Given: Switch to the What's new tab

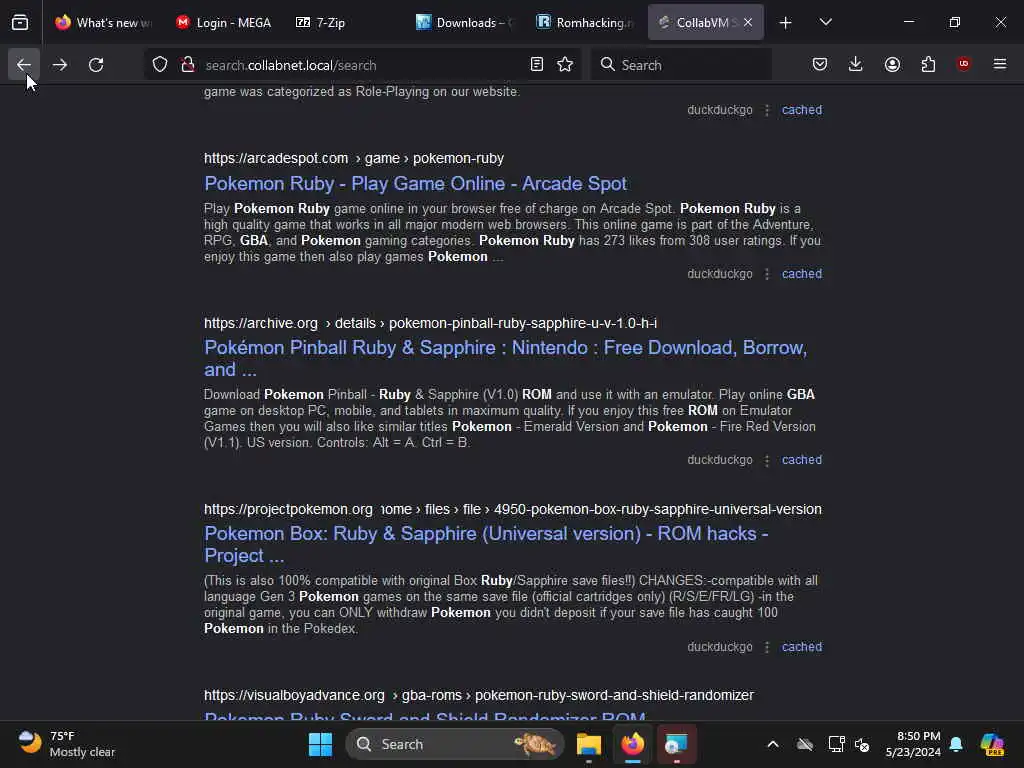Looking at the screenshot, I should tap(103, 22).
